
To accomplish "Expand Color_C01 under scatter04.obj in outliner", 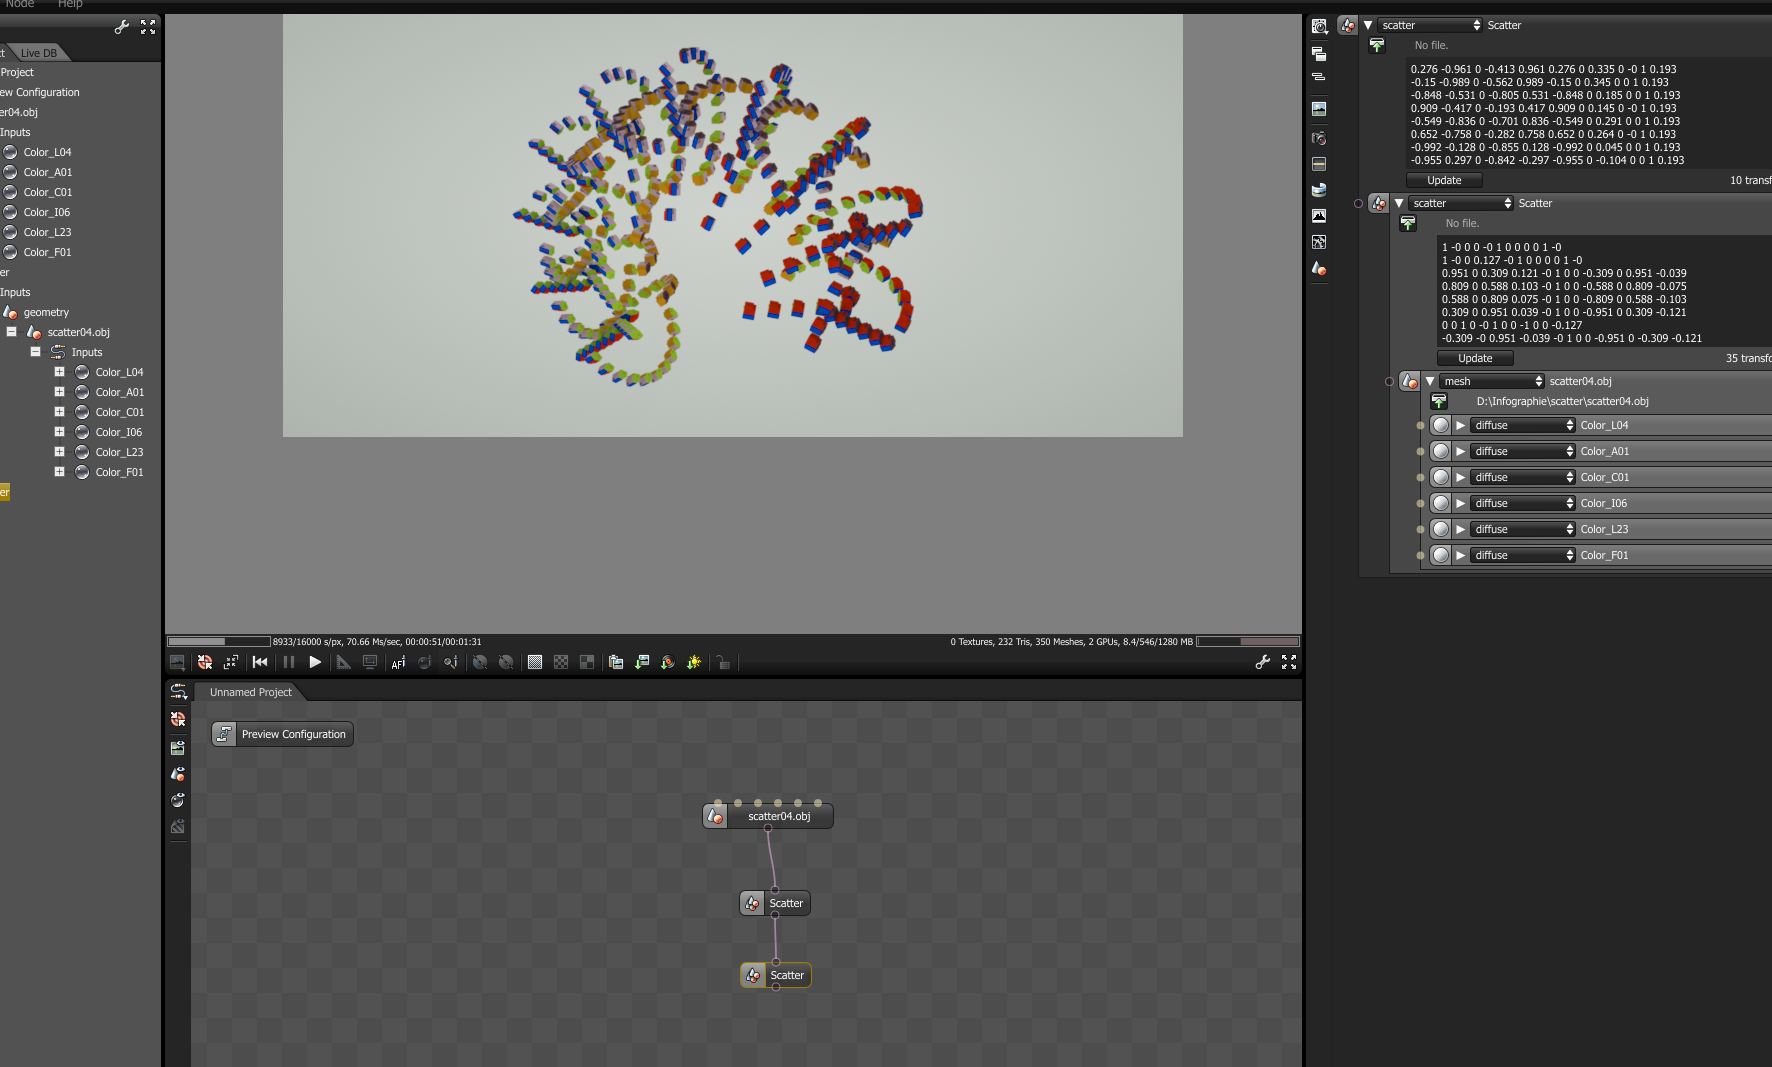I will coord(59,412).
